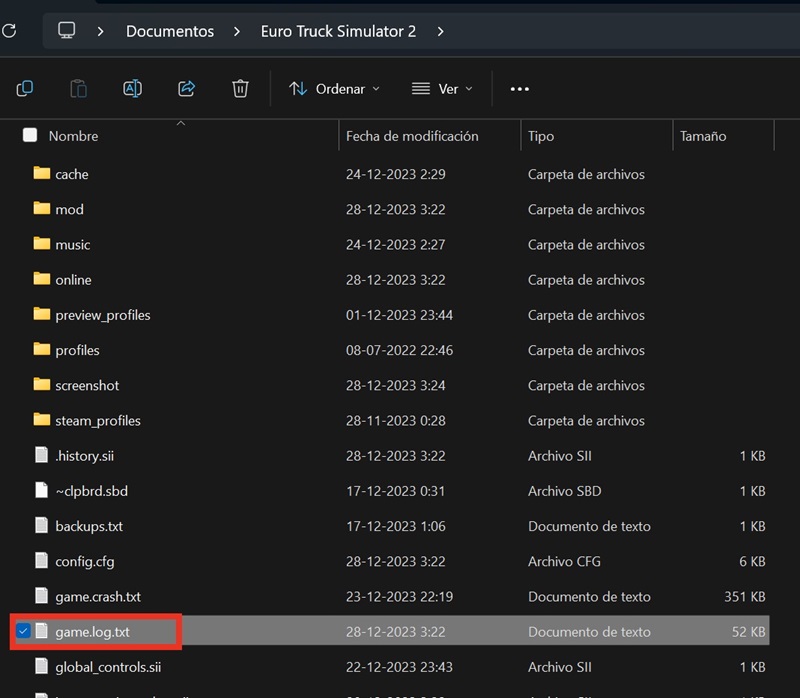Select the backups.txt file icon

(x=41, y=525)
